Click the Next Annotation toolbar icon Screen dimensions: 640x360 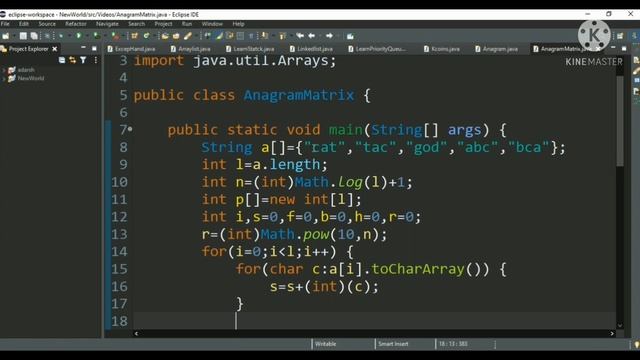pyautogui.click(x=264, y=36)
